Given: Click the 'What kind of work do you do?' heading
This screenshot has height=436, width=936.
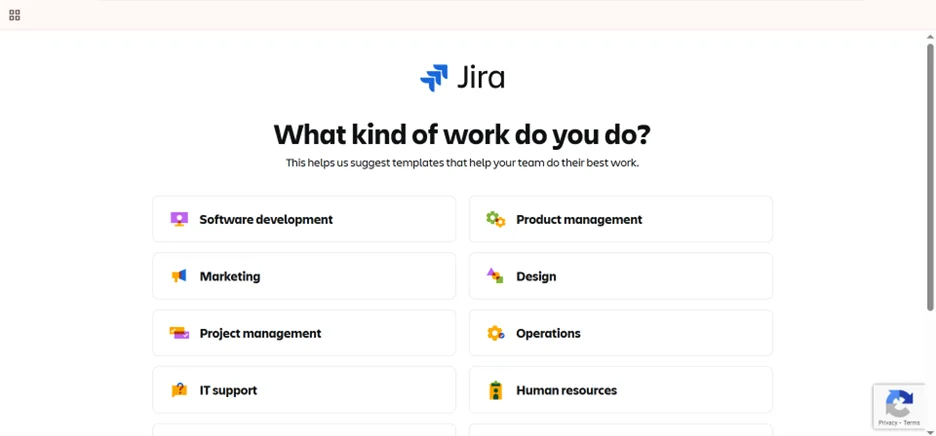Looking at the screenshot, I should tap(462, 135).
